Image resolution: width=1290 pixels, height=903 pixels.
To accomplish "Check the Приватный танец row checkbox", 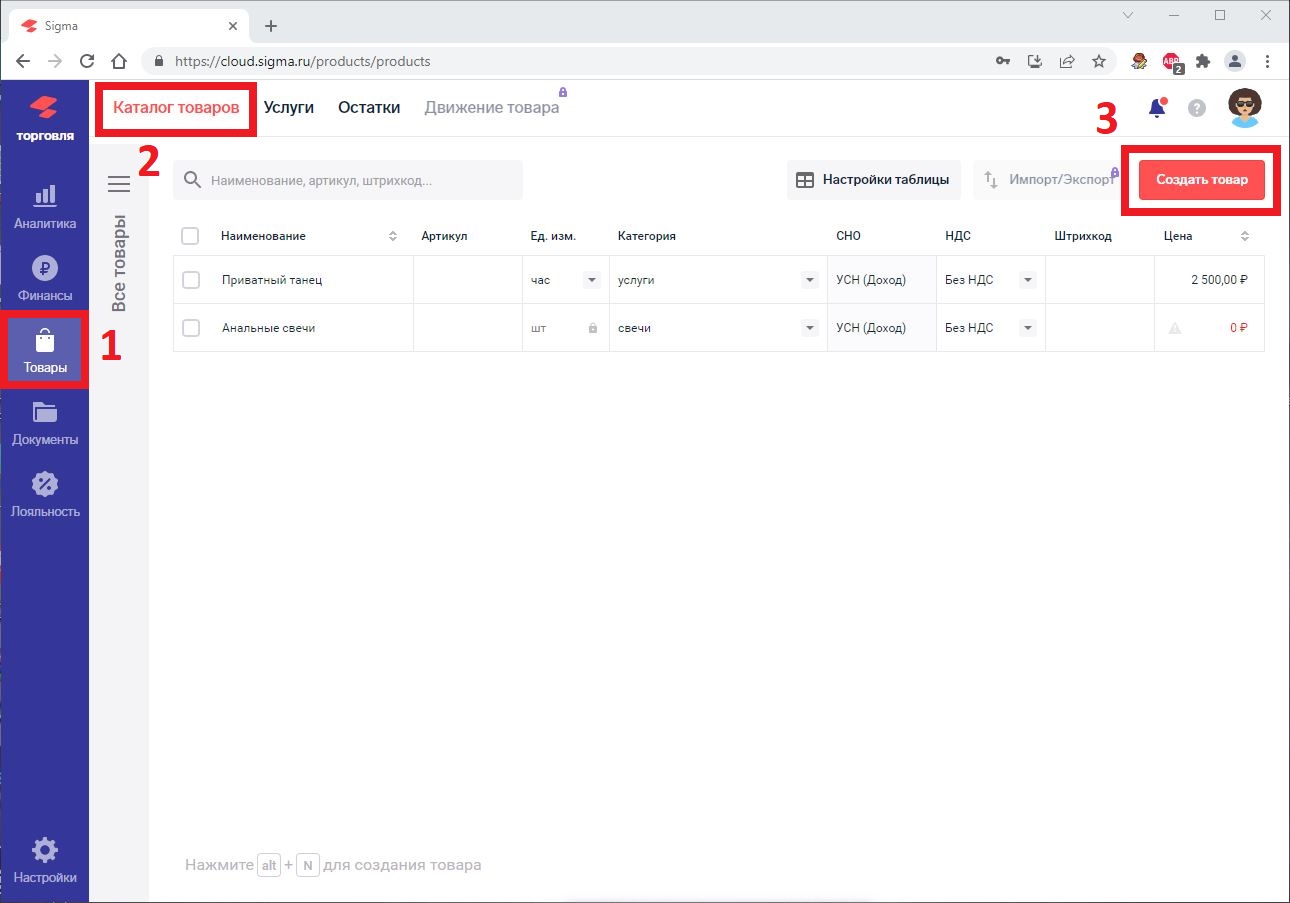I will (191, 280).
